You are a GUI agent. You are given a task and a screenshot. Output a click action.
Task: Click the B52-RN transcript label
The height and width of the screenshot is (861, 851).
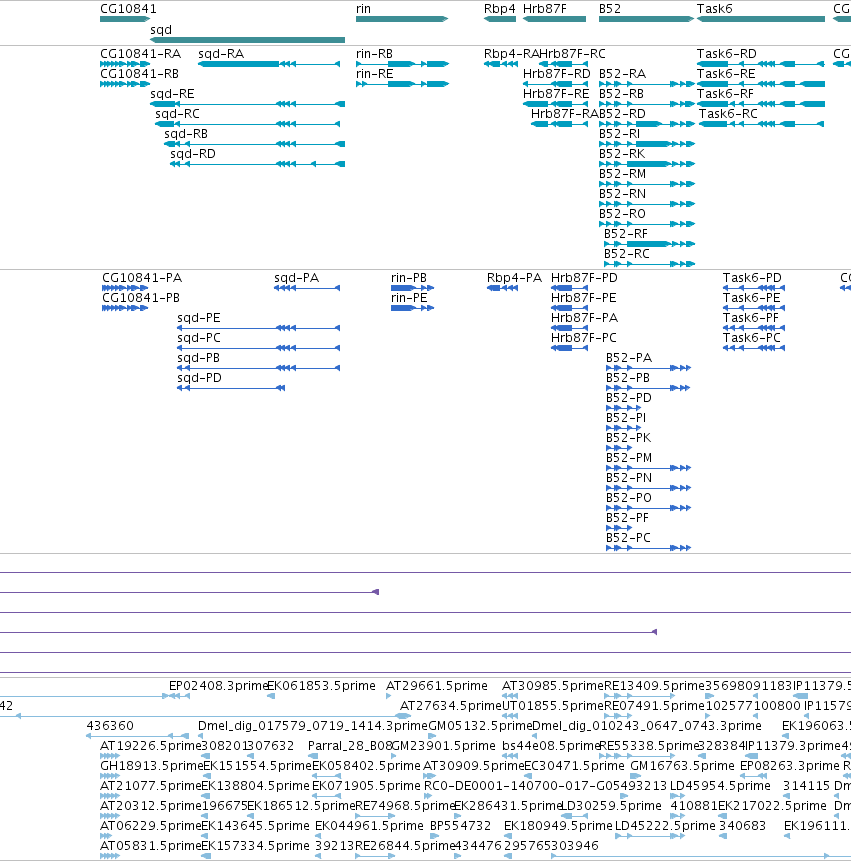tap(623, 193)
